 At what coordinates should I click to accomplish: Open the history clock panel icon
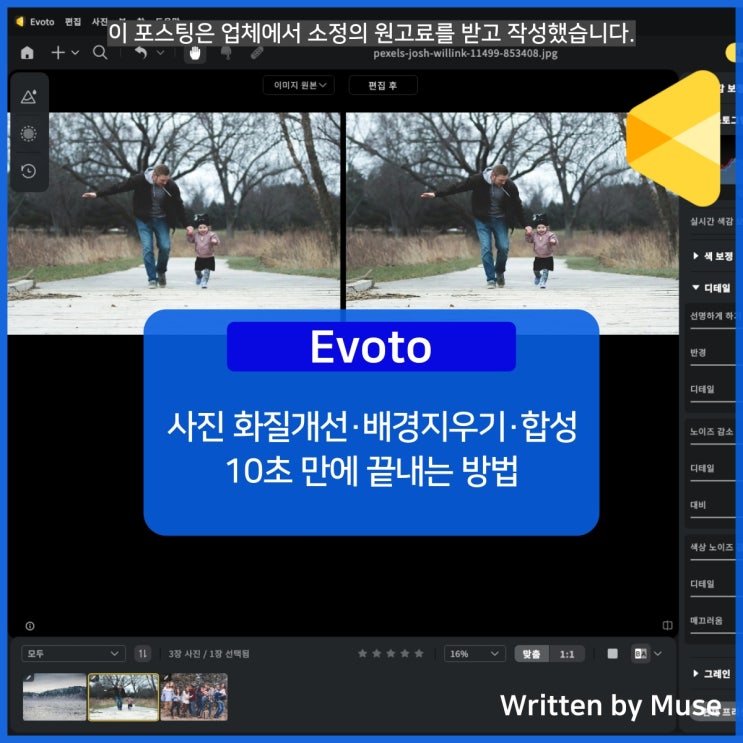click(28, 171)
